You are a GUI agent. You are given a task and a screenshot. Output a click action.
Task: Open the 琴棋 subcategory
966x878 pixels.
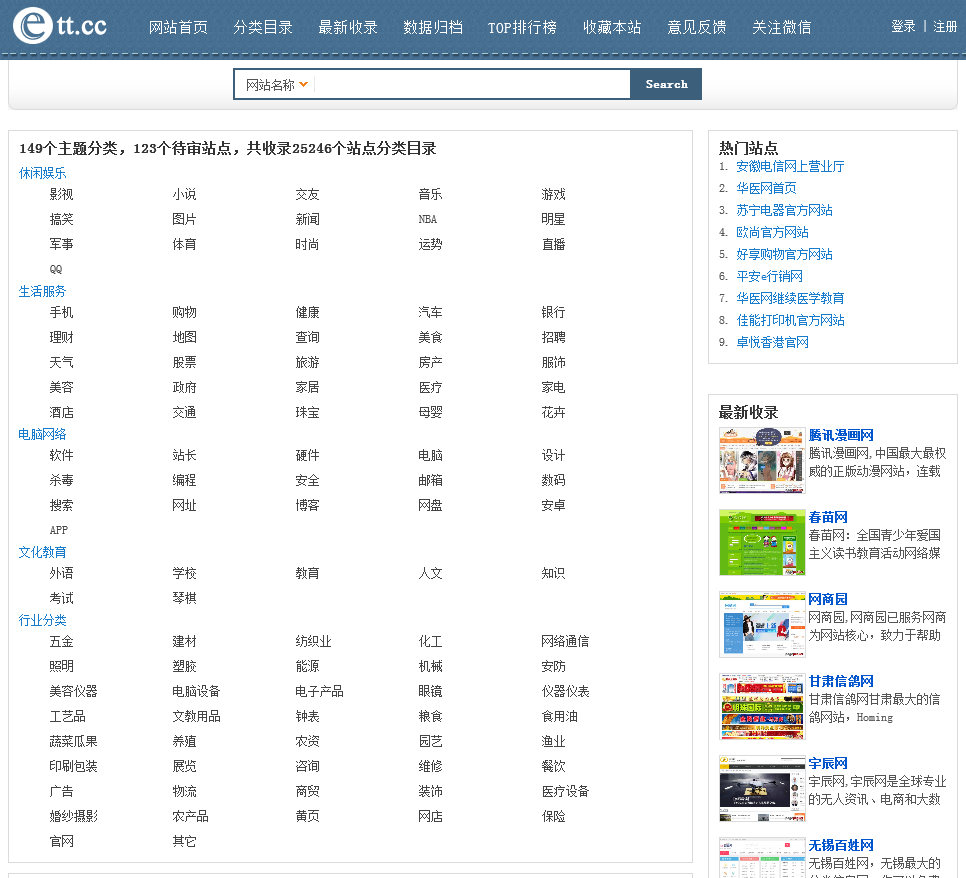[x=184, y=598]
